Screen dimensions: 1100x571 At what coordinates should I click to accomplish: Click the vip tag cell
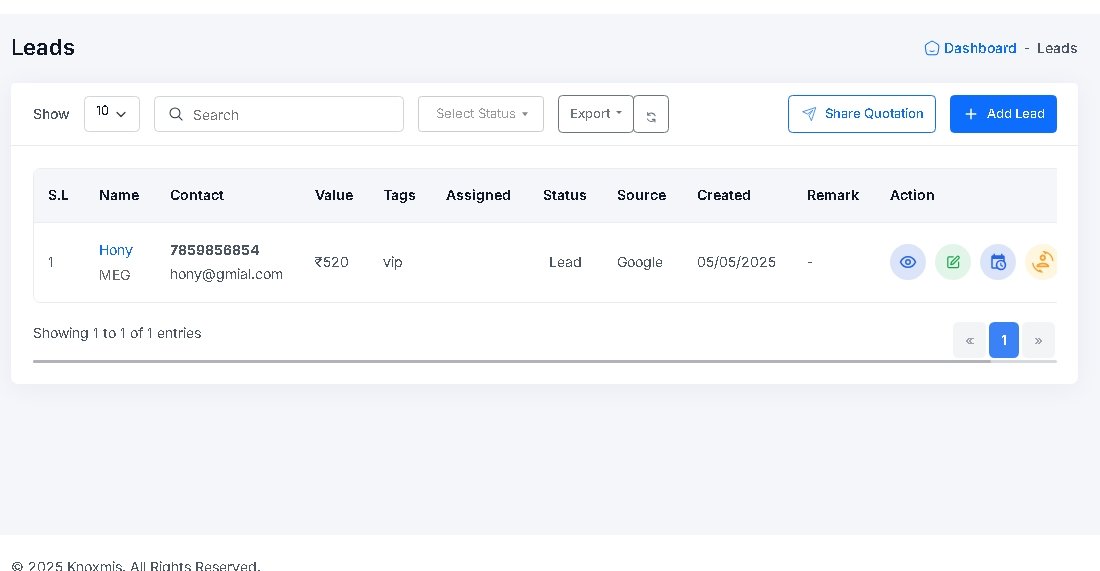point(393,262)
